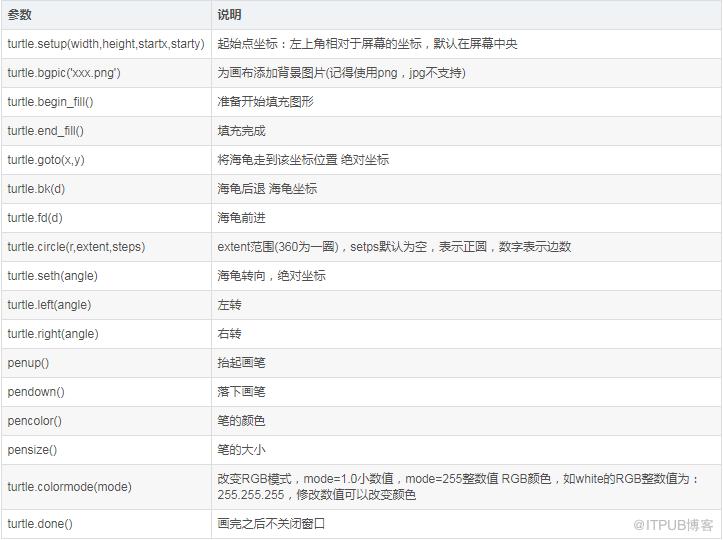Image resolution: width=723 pixels, height=540 pixels.
Task: Click description starting 'extent范围(360为一圈)'
Action: [x=394, y=247]
